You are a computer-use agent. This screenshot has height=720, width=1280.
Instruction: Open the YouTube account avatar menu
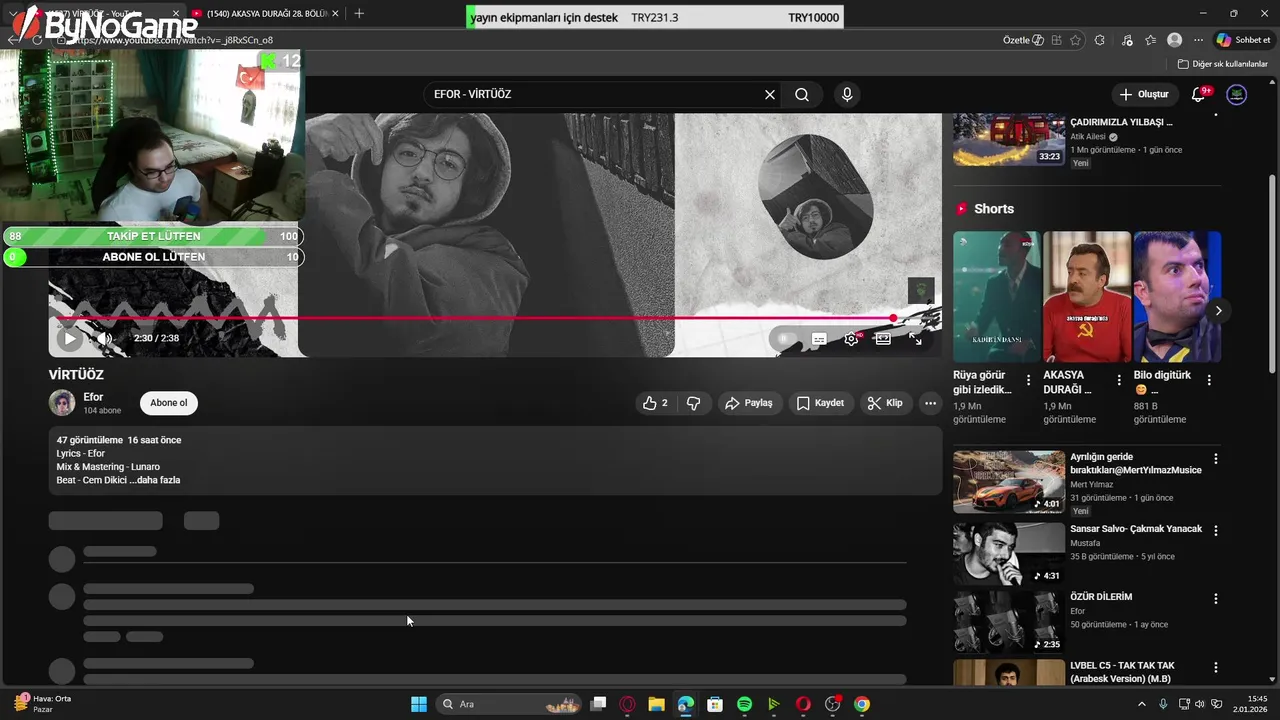coord(1237,94)
